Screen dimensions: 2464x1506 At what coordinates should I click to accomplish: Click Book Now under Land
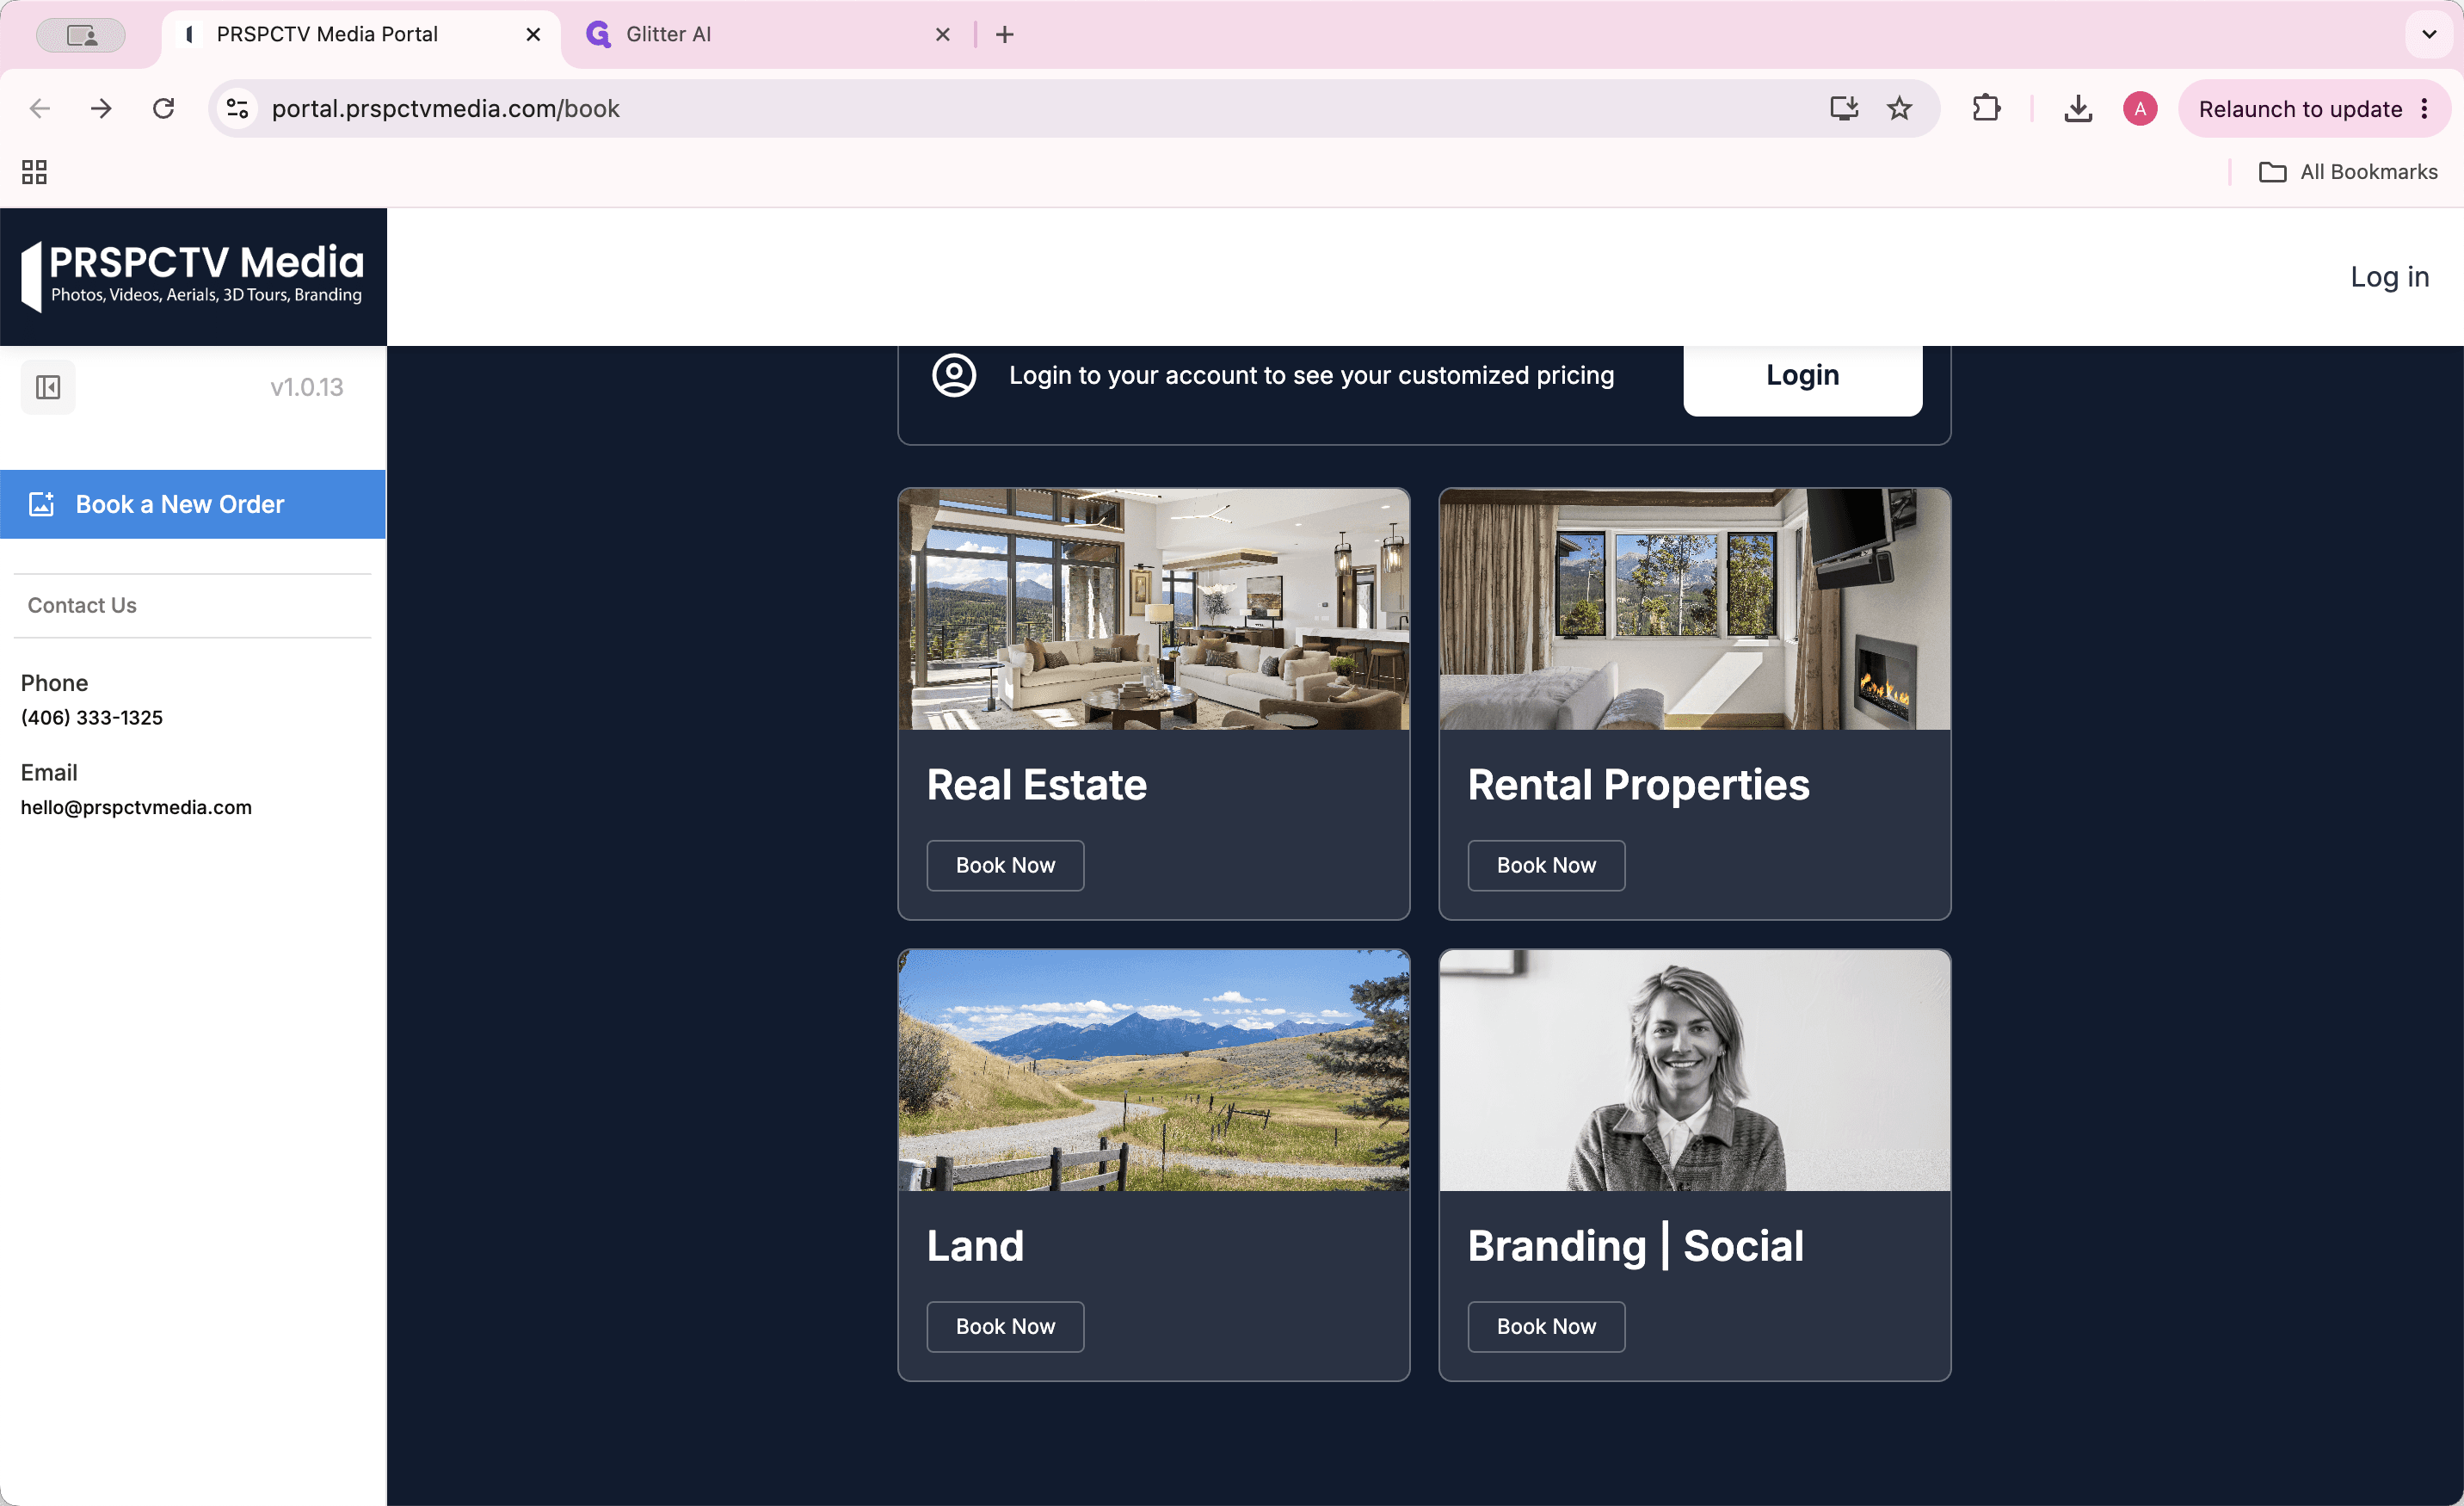(x=1005, y=1326)
